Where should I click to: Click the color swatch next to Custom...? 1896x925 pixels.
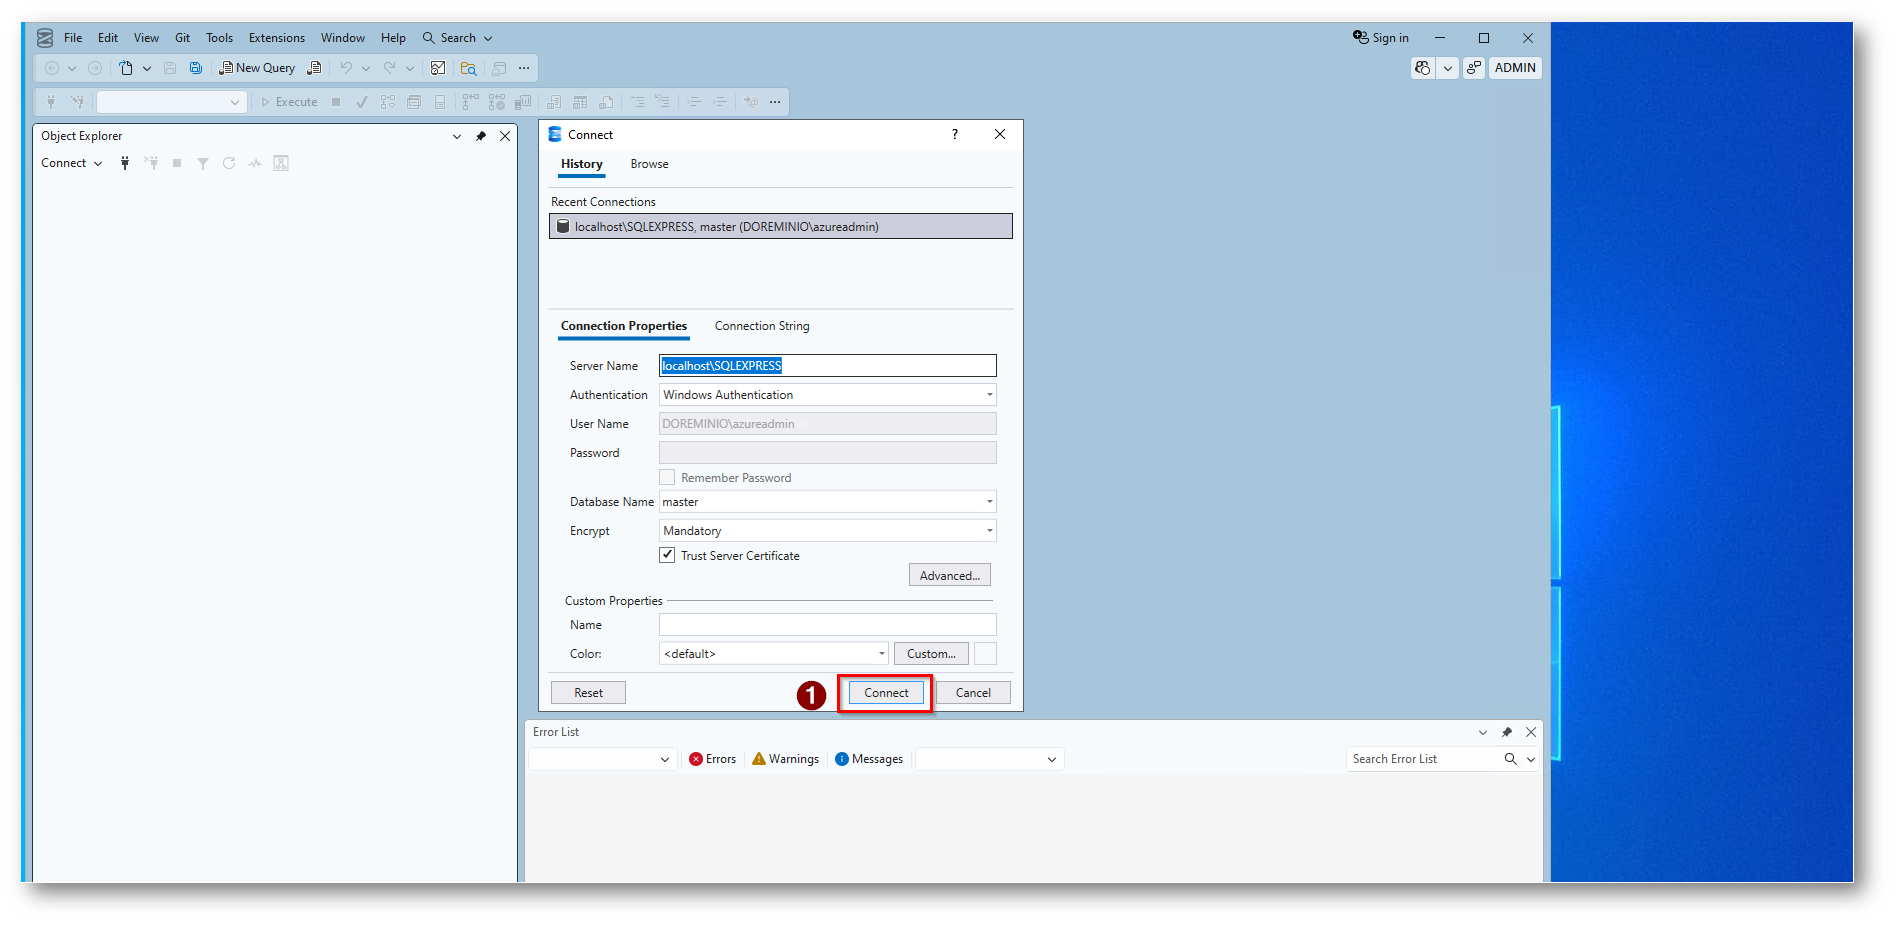point(985,654)
